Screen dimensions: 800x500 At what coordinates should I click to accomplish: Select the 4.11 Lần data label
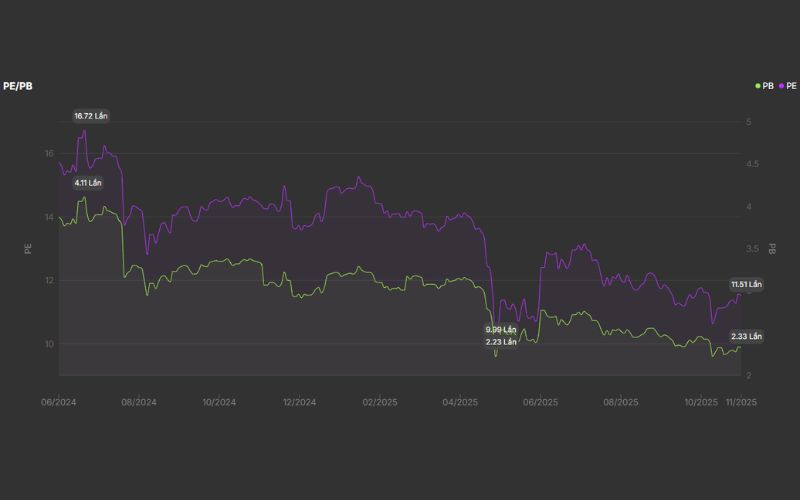[88, 183]
